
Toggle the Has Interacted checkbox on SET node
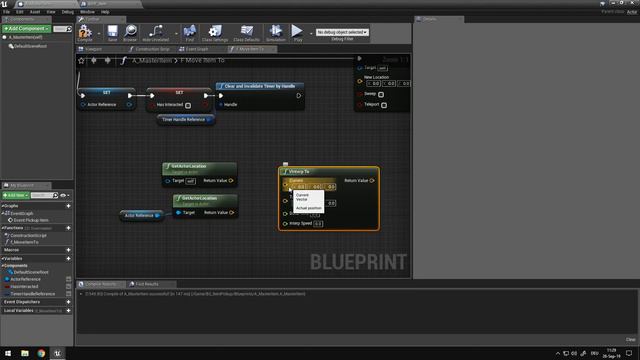[188, 105]
